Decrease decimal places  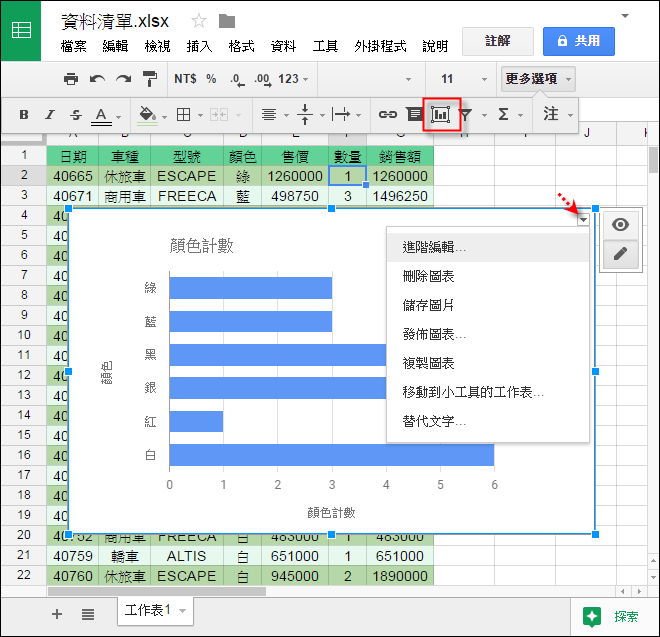pyautogui.click(x=237, y=80)
